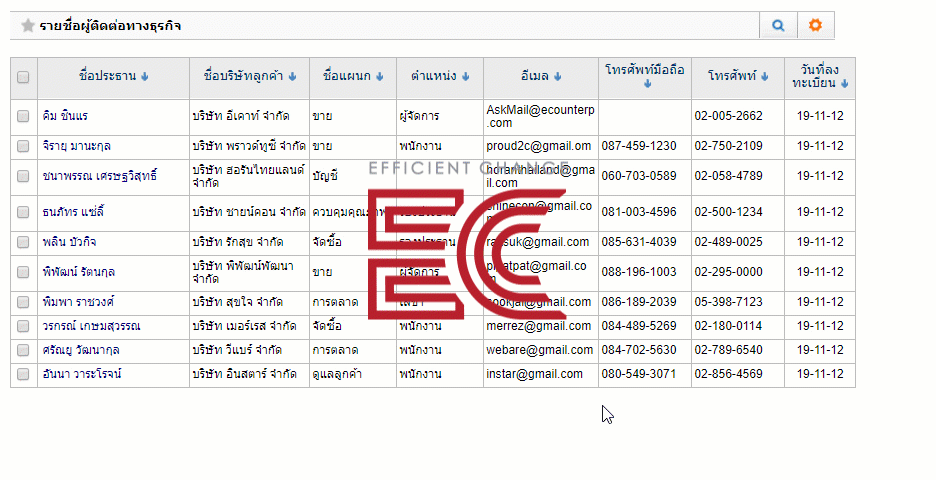Click email proud2c@gmail.om
The height and width of the screenshot is (480, 936).
[538, 146]
